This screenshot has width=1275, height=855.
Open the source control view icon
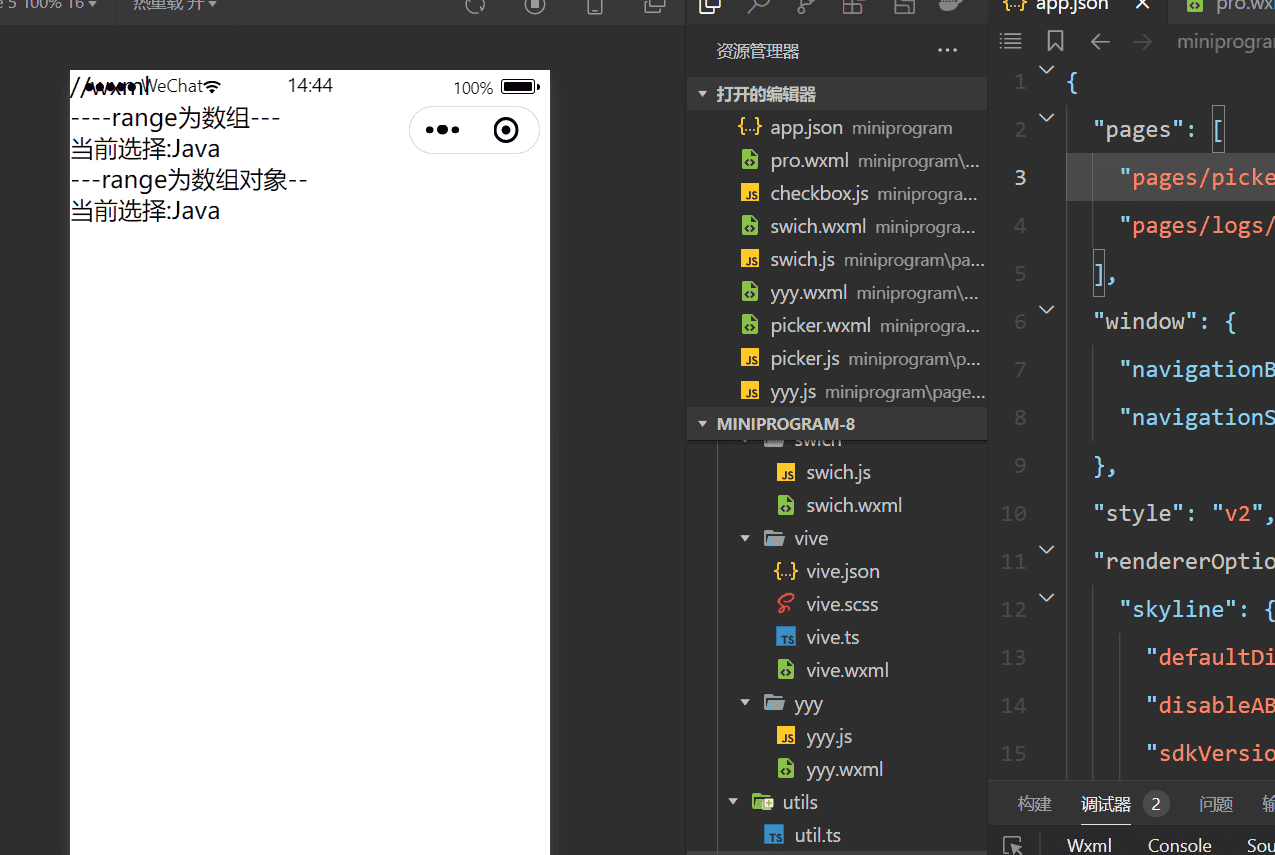806,6
